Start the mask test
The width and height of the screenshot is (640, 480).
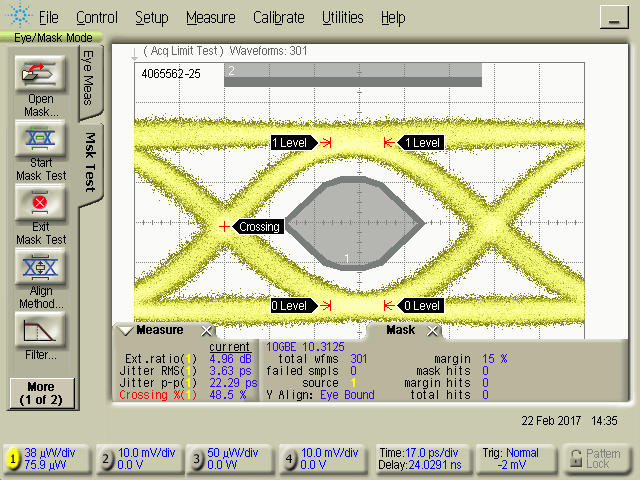pos(40,139)
